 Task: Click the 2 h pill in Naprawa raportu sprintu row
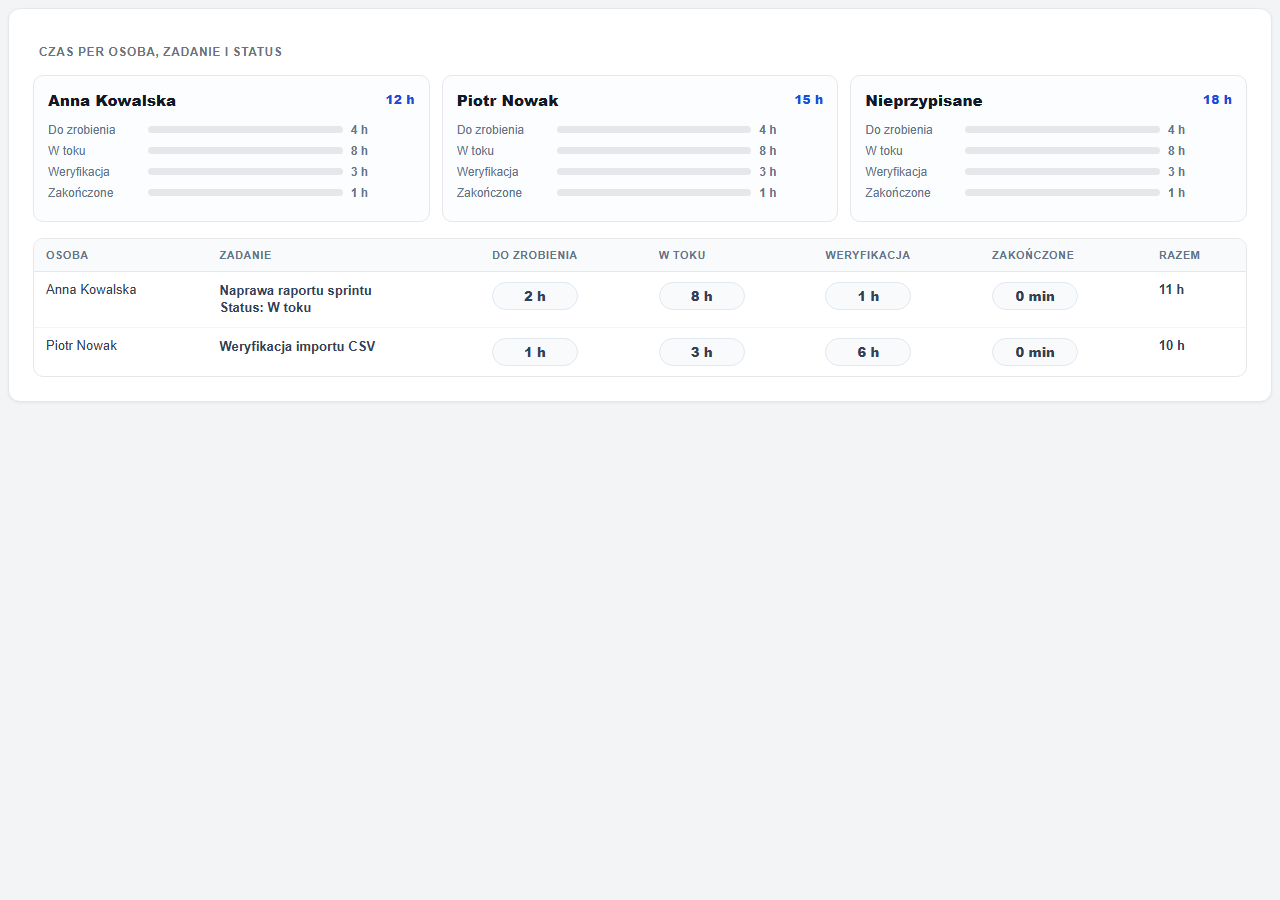535,296
